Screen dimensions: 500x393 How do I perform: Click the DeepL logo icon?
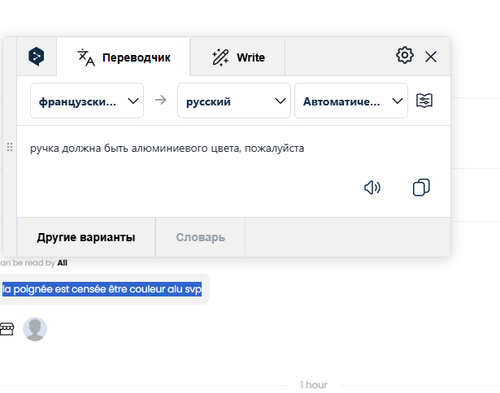click(x=36, y=56)
